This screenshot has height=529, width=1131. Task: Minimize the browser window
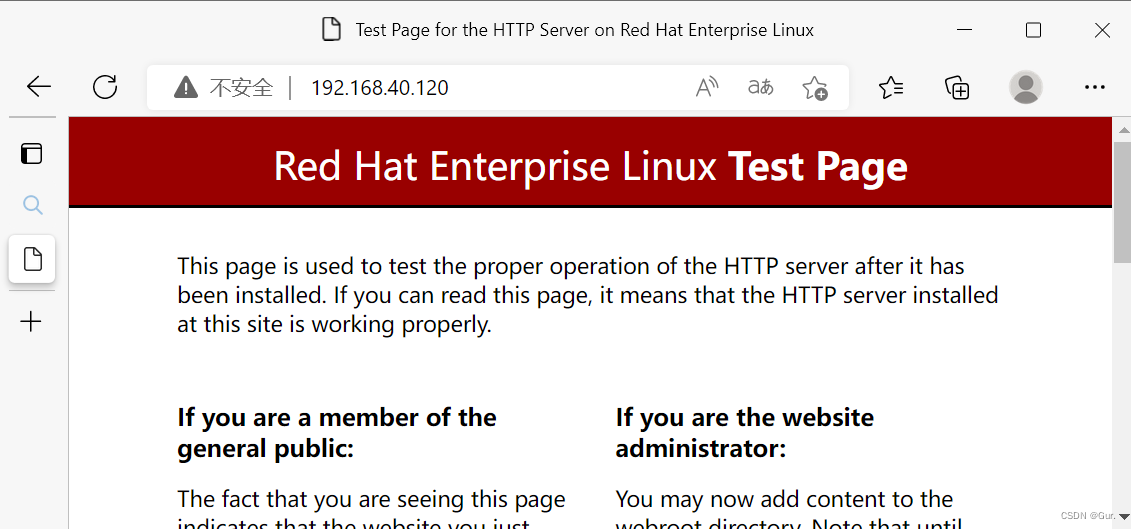point(964,30)
